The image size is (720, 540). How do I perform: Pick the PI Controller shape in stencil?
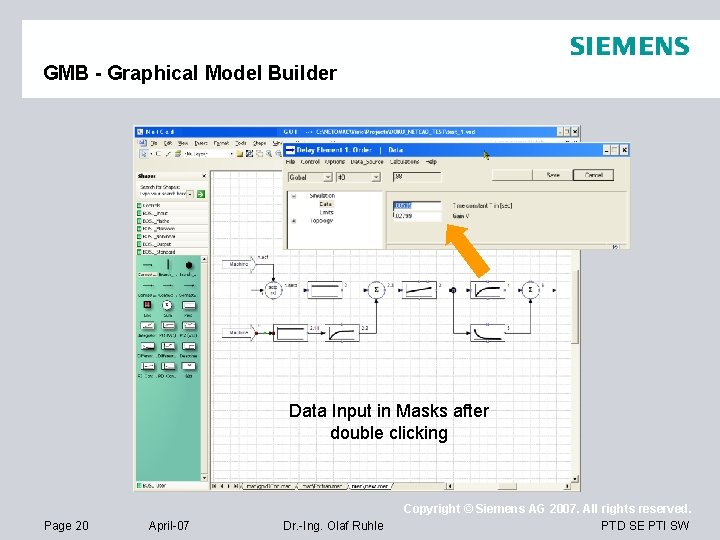(147, 366)
